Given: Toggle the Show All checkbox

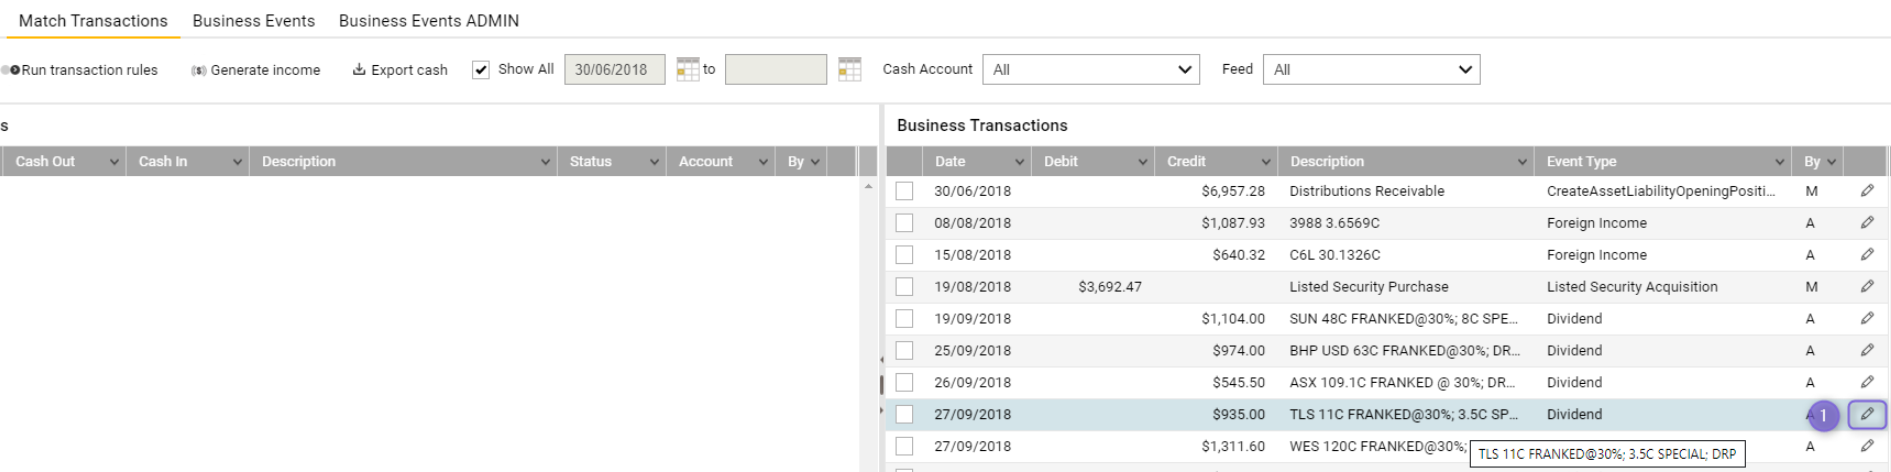Looking at the screenshot, I should pos(481,69).
